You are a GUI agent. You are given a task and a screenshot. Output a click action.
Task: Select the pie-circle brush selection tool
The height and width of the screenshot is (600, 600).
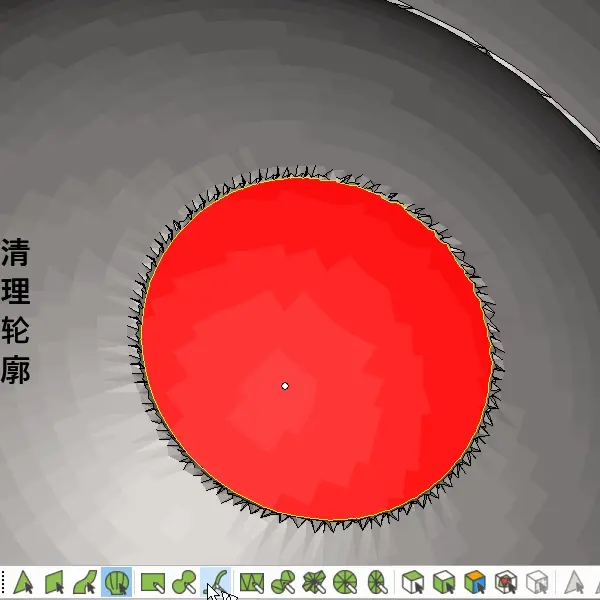pyautogui.click(x=283, y=582)
